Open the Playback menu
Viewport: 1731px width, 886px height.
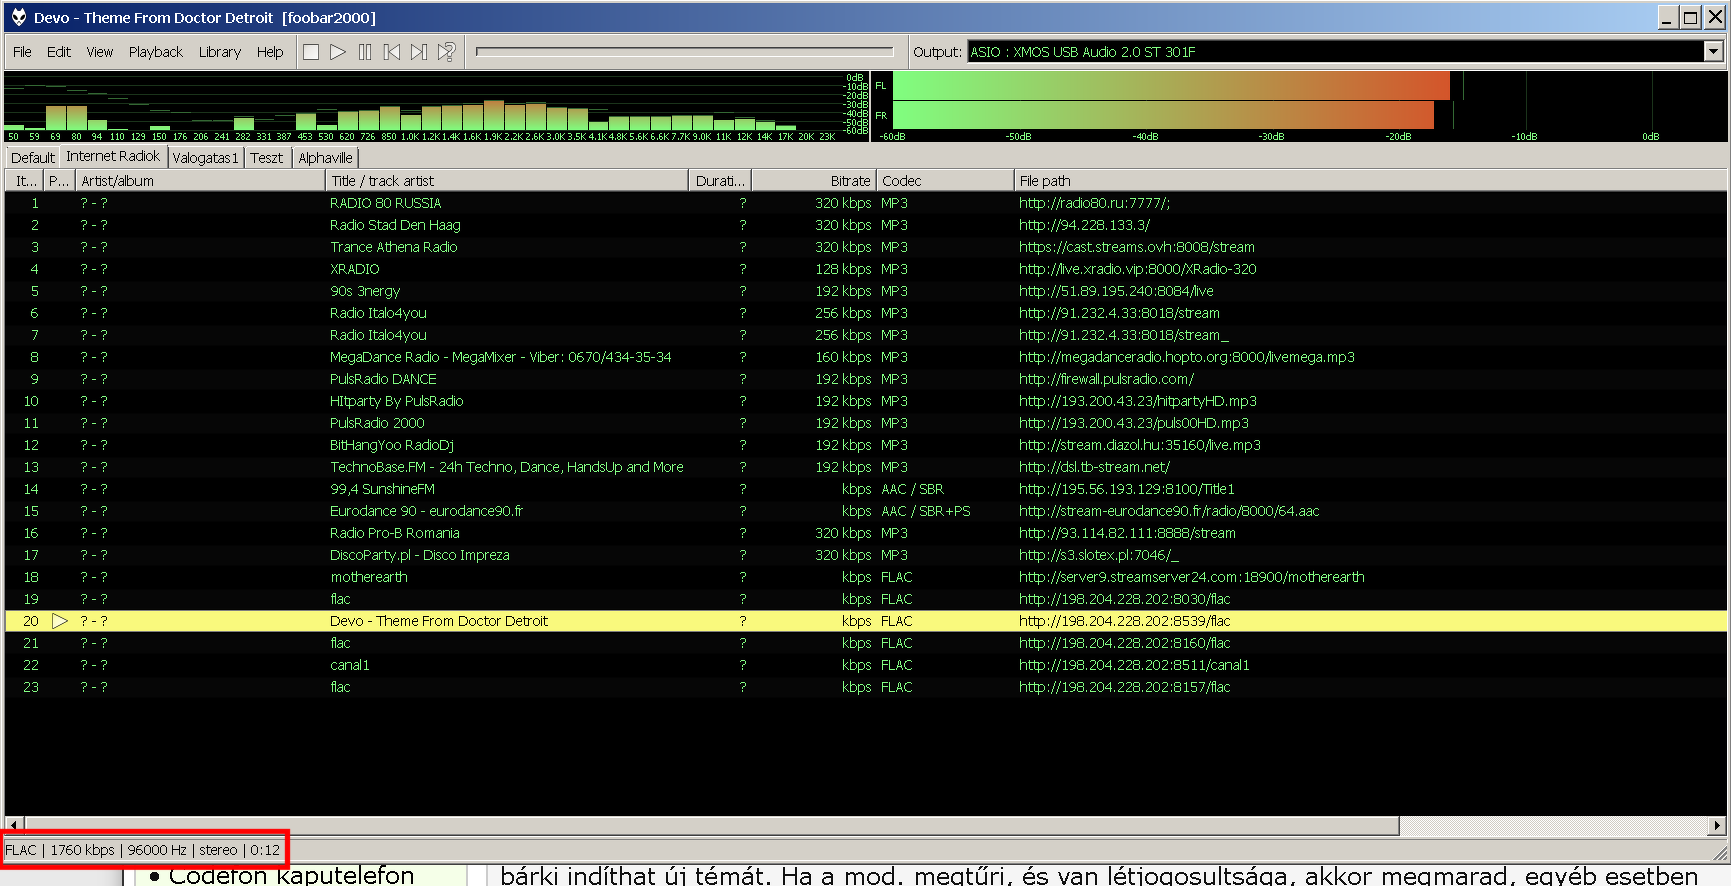tap(156, 52)
